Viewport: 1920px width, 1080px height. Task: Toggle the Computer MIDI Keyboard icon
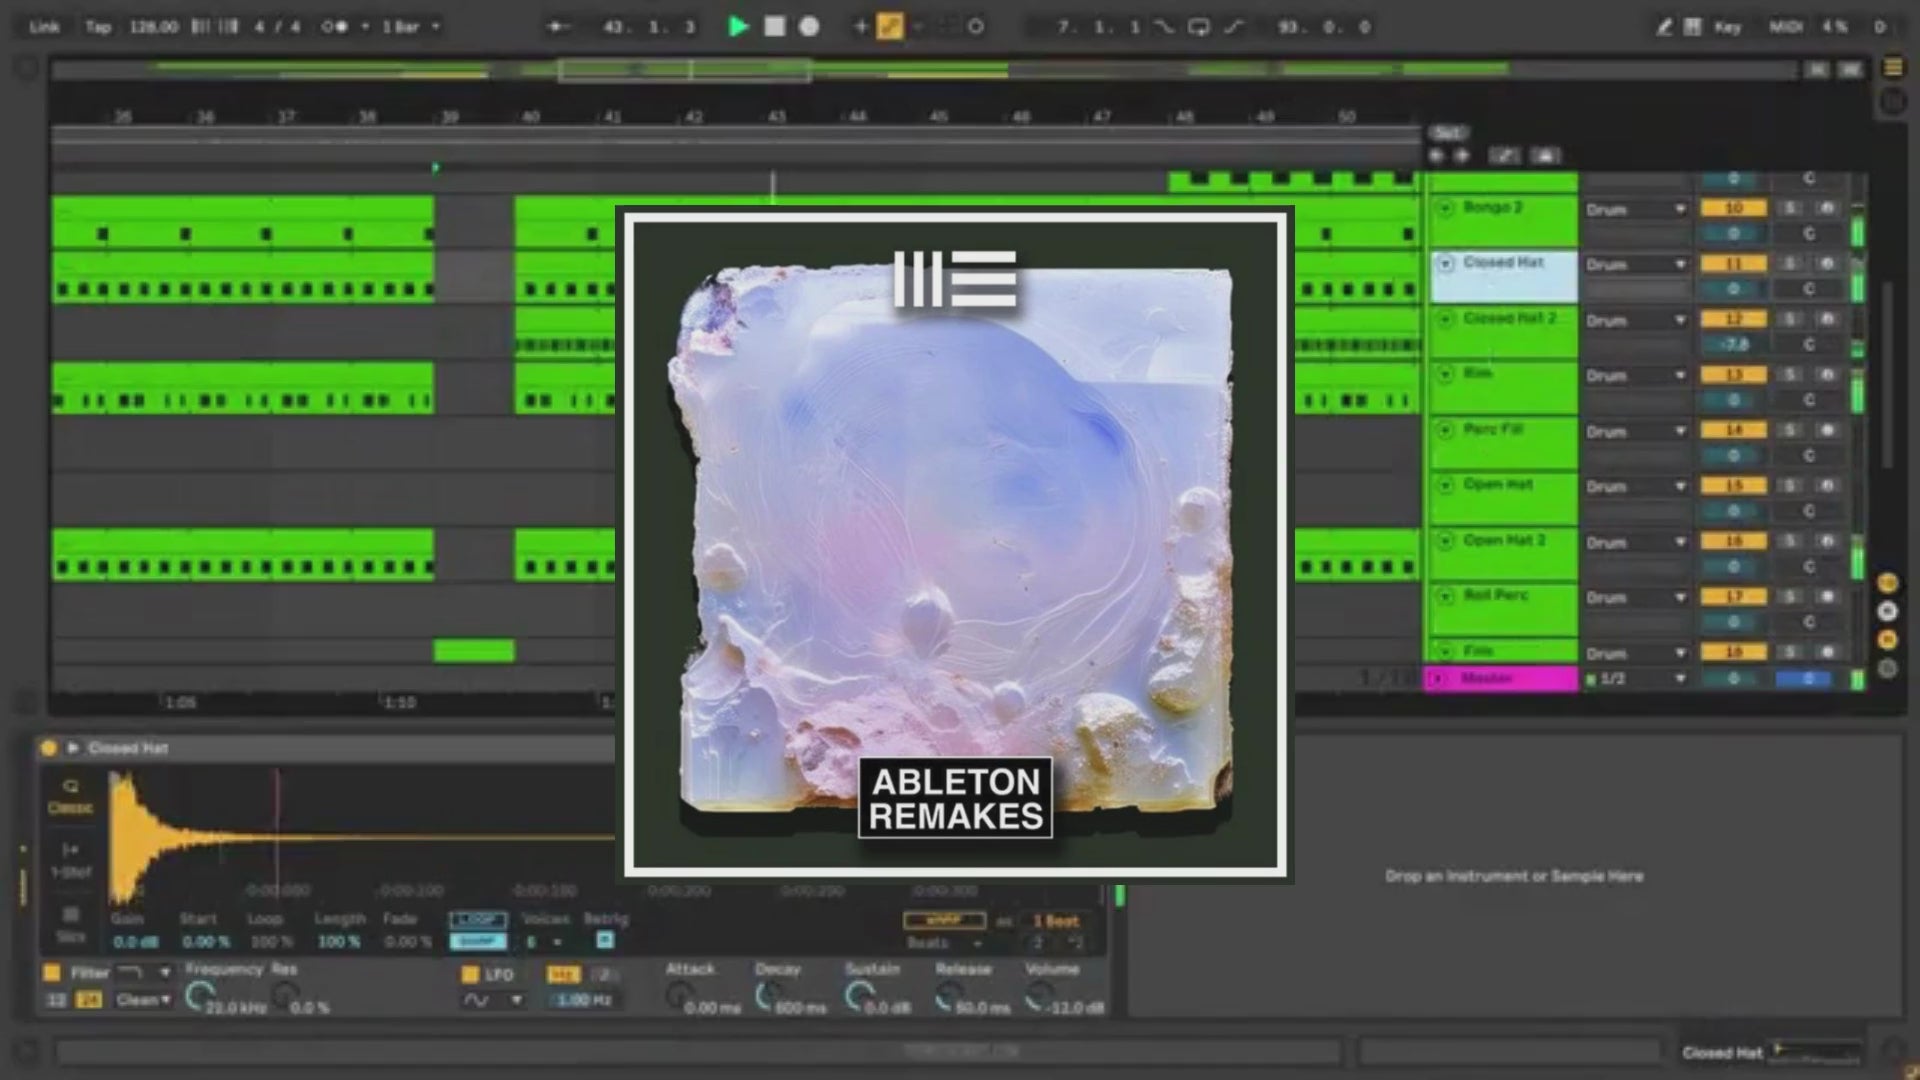pyautogui.click(x=1692, y=27)
